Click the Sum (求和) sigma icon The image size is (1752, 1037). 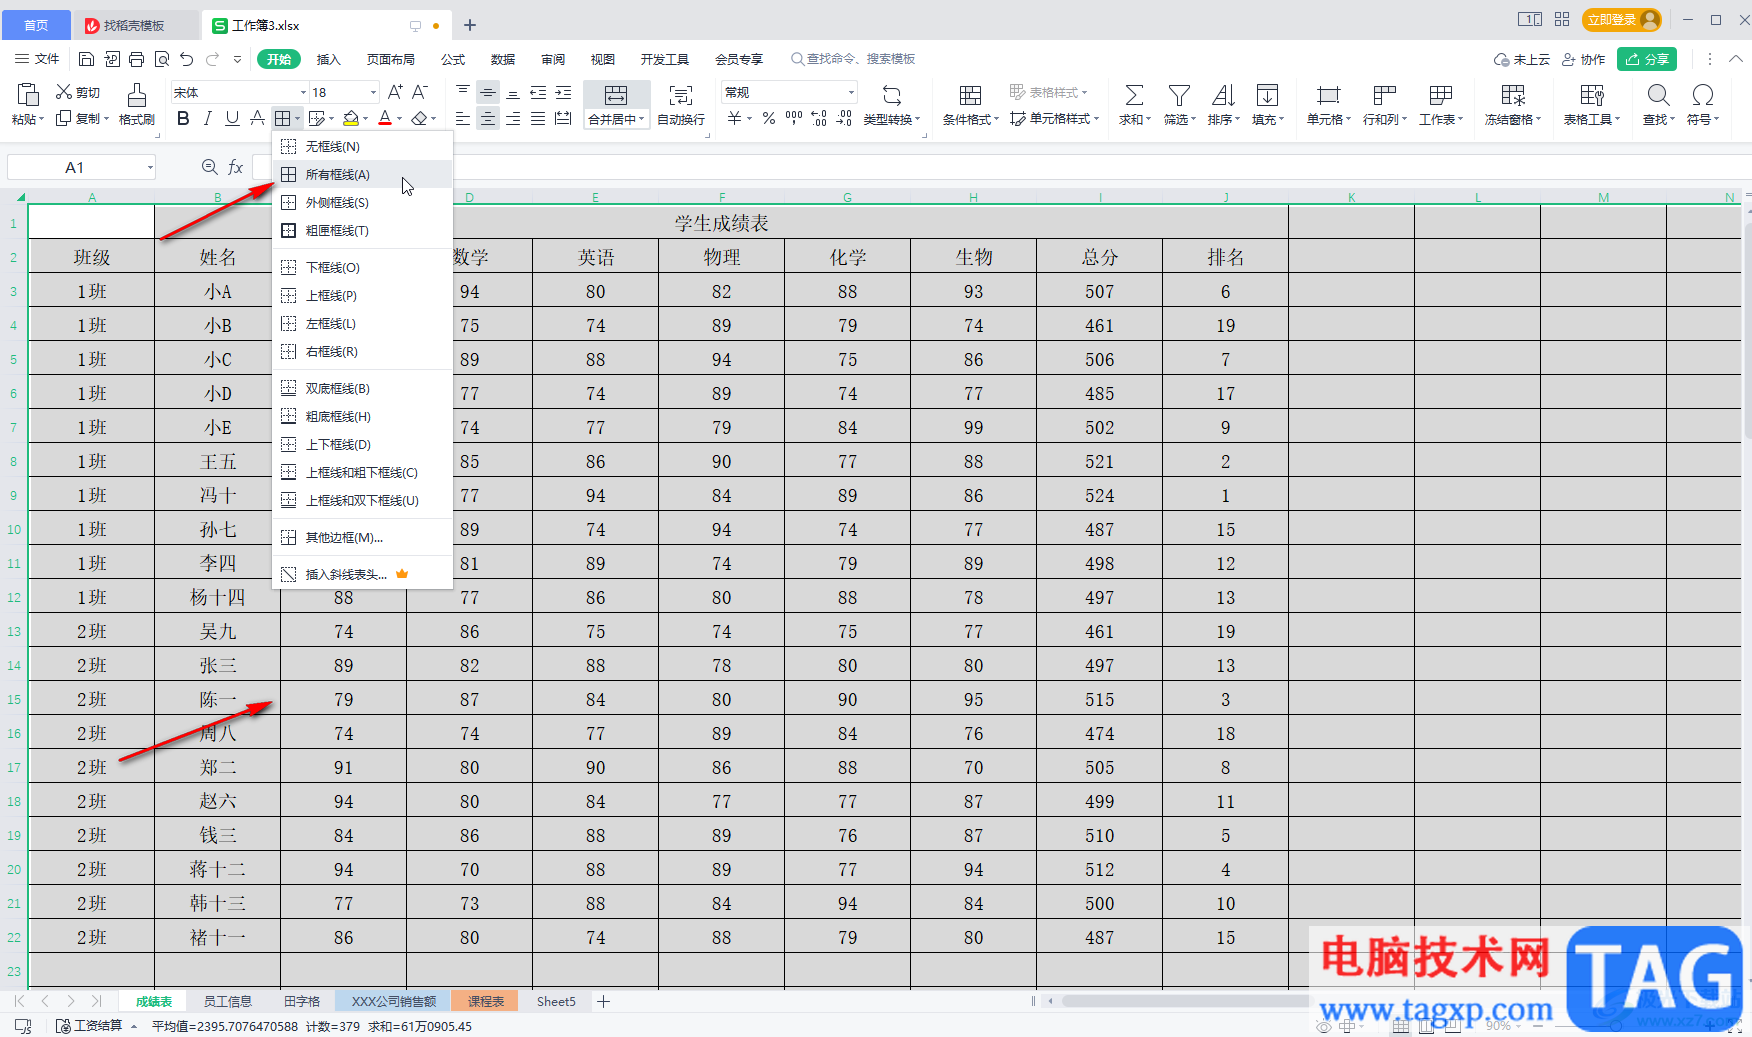pyautogui.click(x=1134, y=95)
